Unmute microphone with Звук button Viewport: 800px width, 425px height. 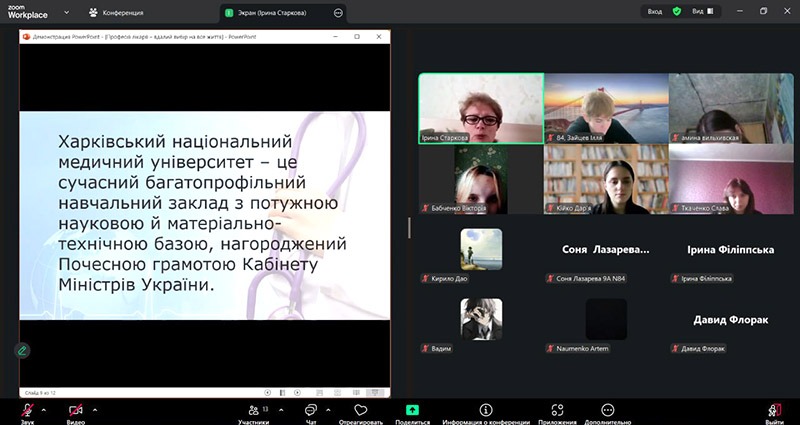(27, 410)
